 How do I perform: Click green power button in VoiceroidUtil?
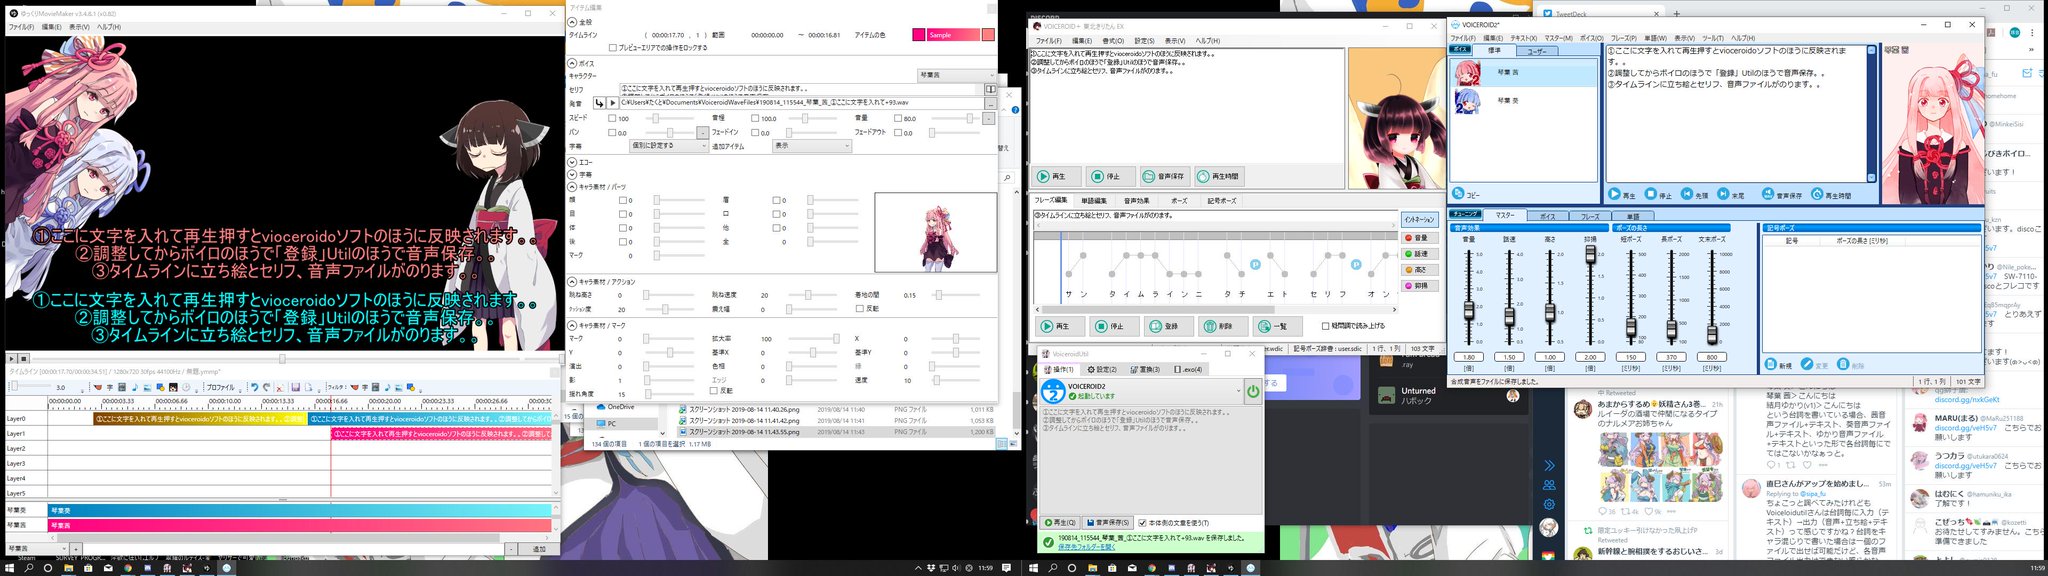click(x=1252, y=391)
